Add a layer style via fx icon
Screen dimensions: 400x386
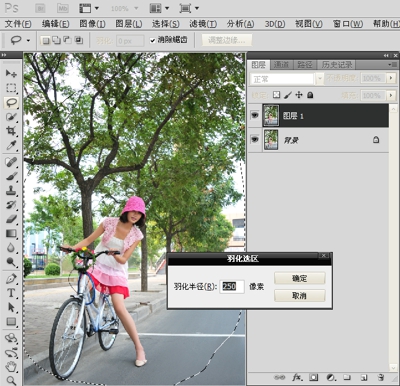(297, 377)
